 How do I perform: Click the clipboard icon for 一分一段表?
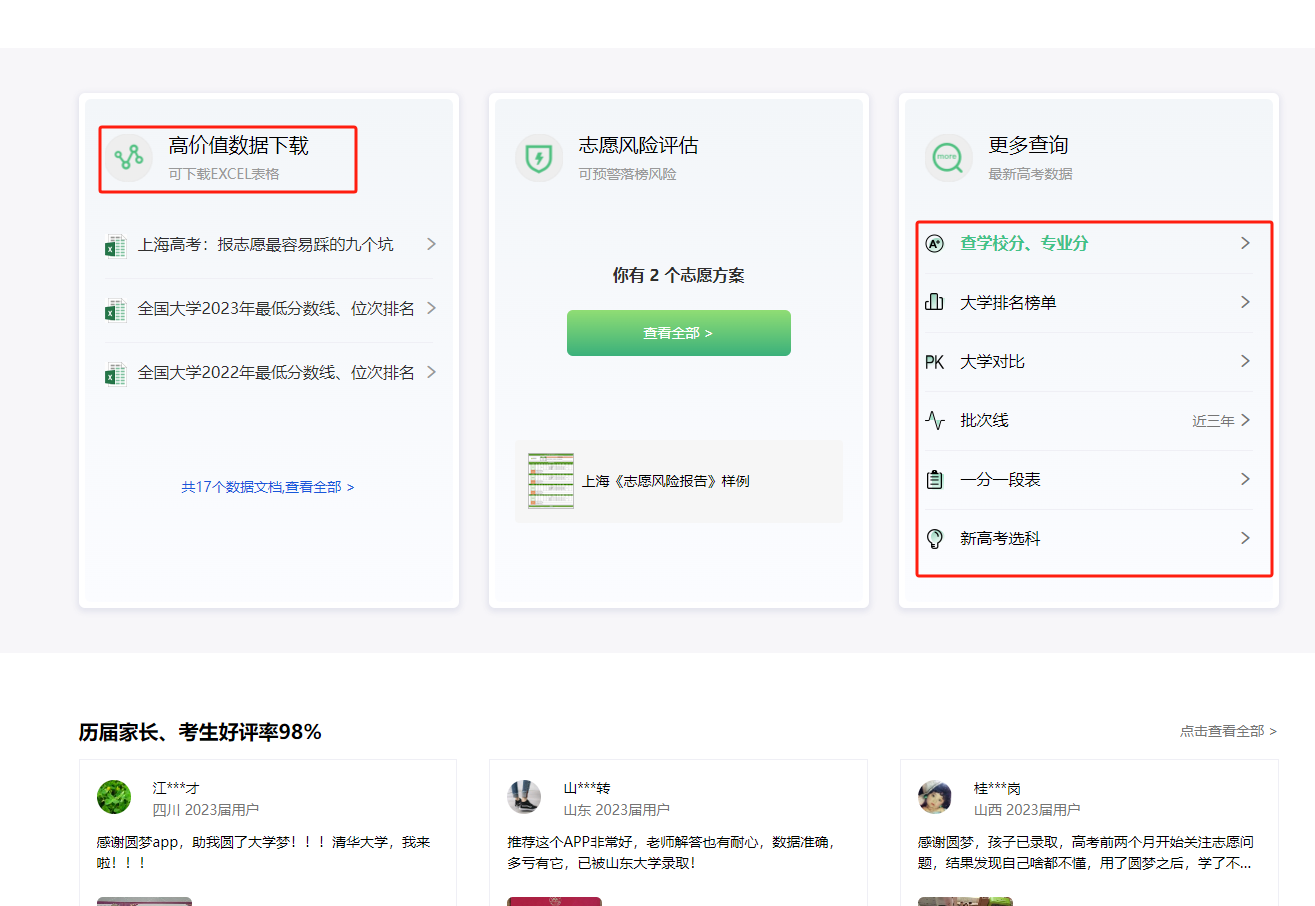pyautogui.click(x=934, y=480)
